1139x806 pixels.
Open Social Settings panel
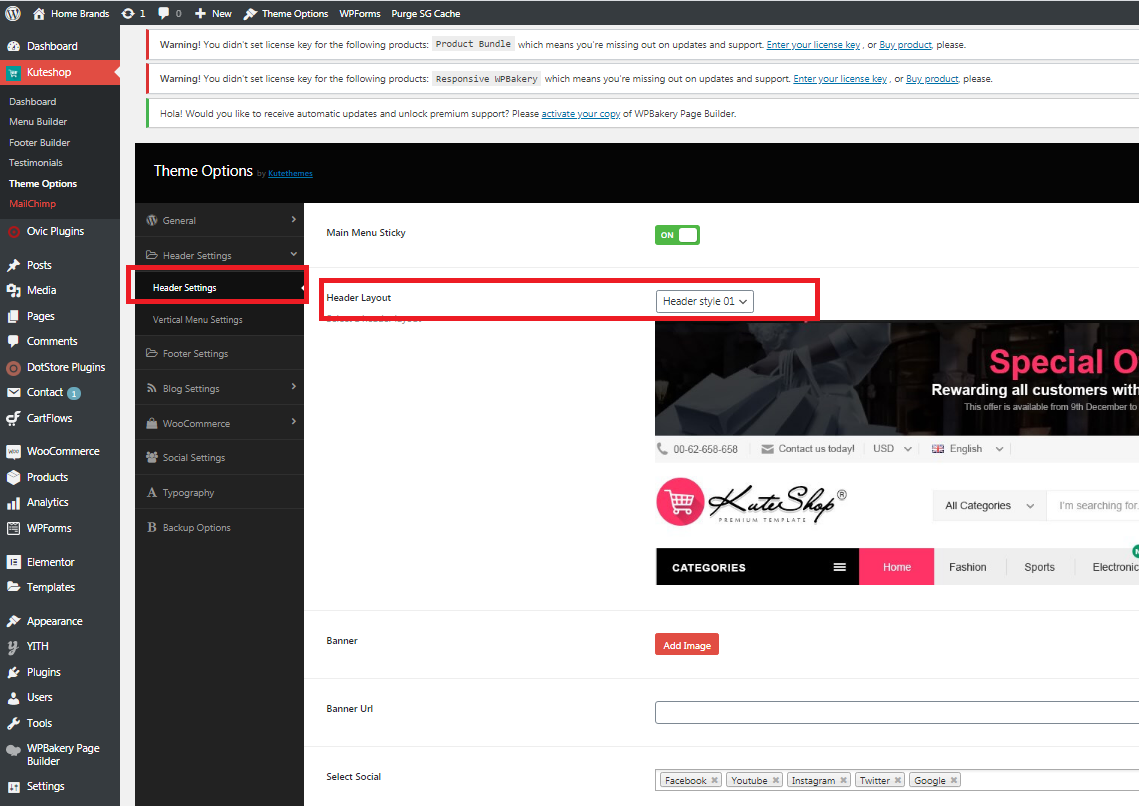click(x=219, y=457)
